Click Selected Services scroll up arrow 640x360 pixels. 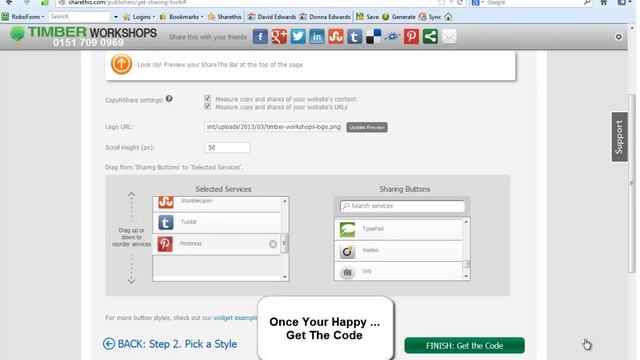click(284, 201)
